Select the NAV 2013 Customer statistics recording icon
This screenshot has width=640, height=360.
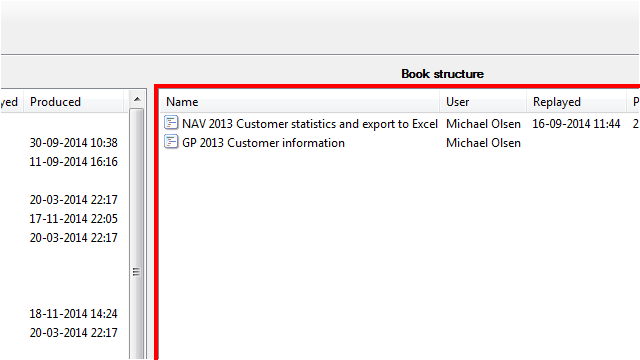[x=171, y=122]
